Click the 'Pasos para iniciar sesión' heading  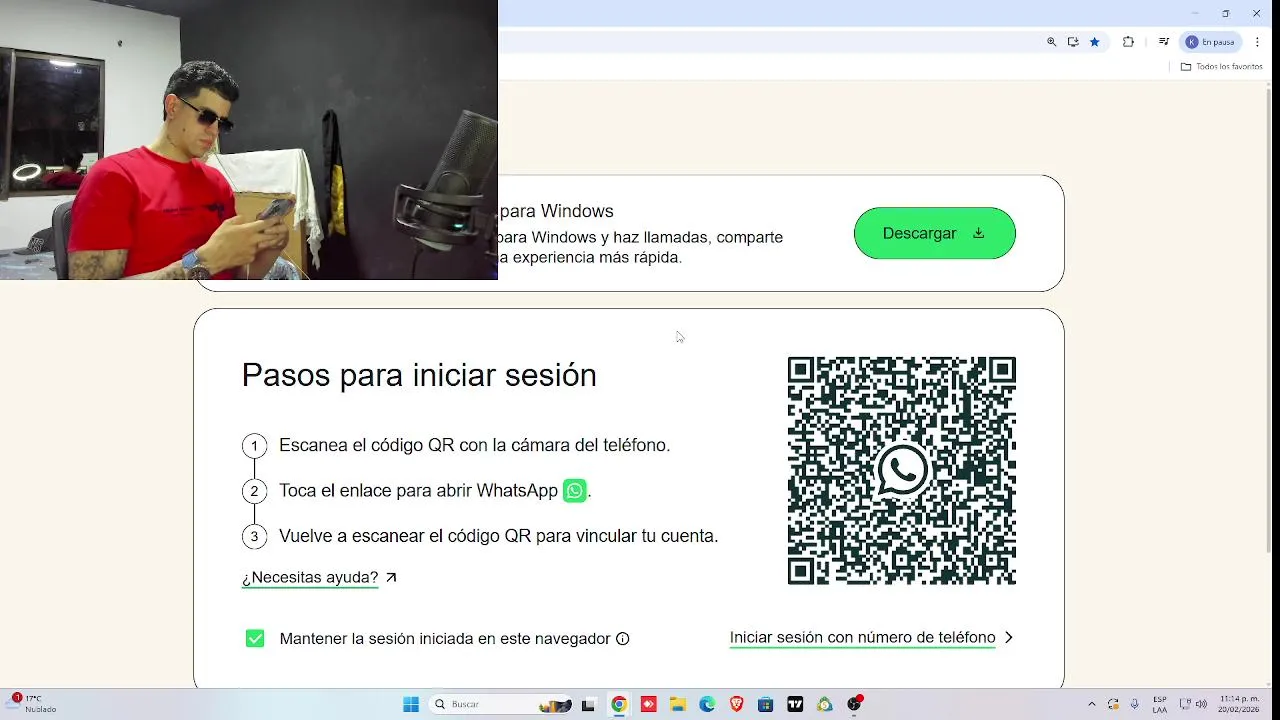click(419, 375)
